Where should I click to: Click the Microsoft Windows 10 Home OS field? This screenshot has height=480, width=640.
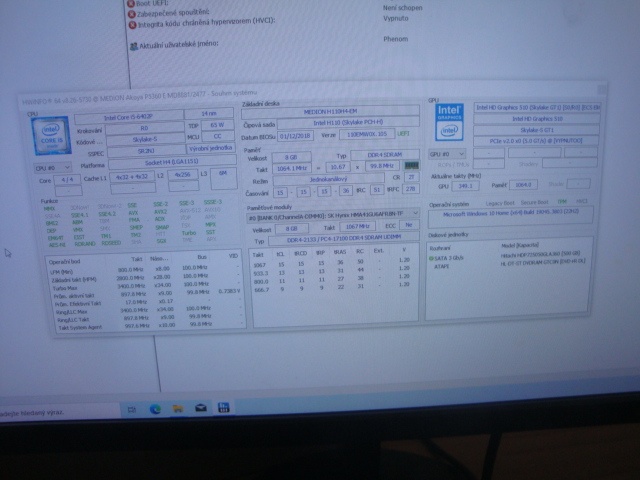[510, 215]
